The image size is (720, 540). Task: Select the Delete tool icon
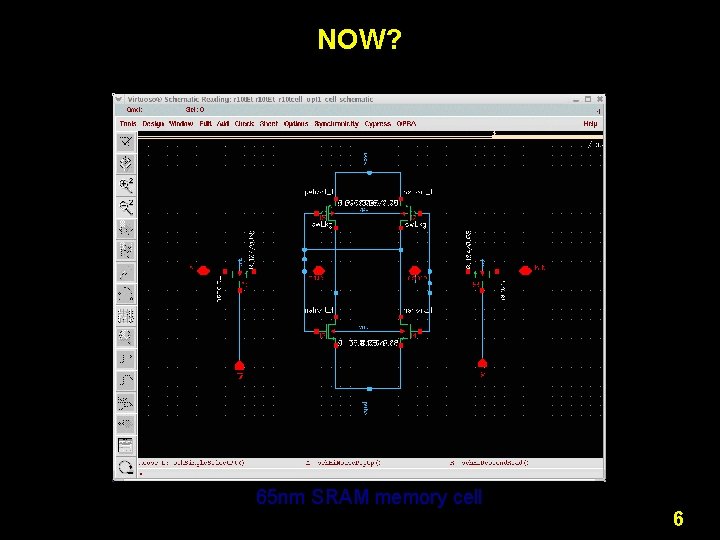[125, 272]
